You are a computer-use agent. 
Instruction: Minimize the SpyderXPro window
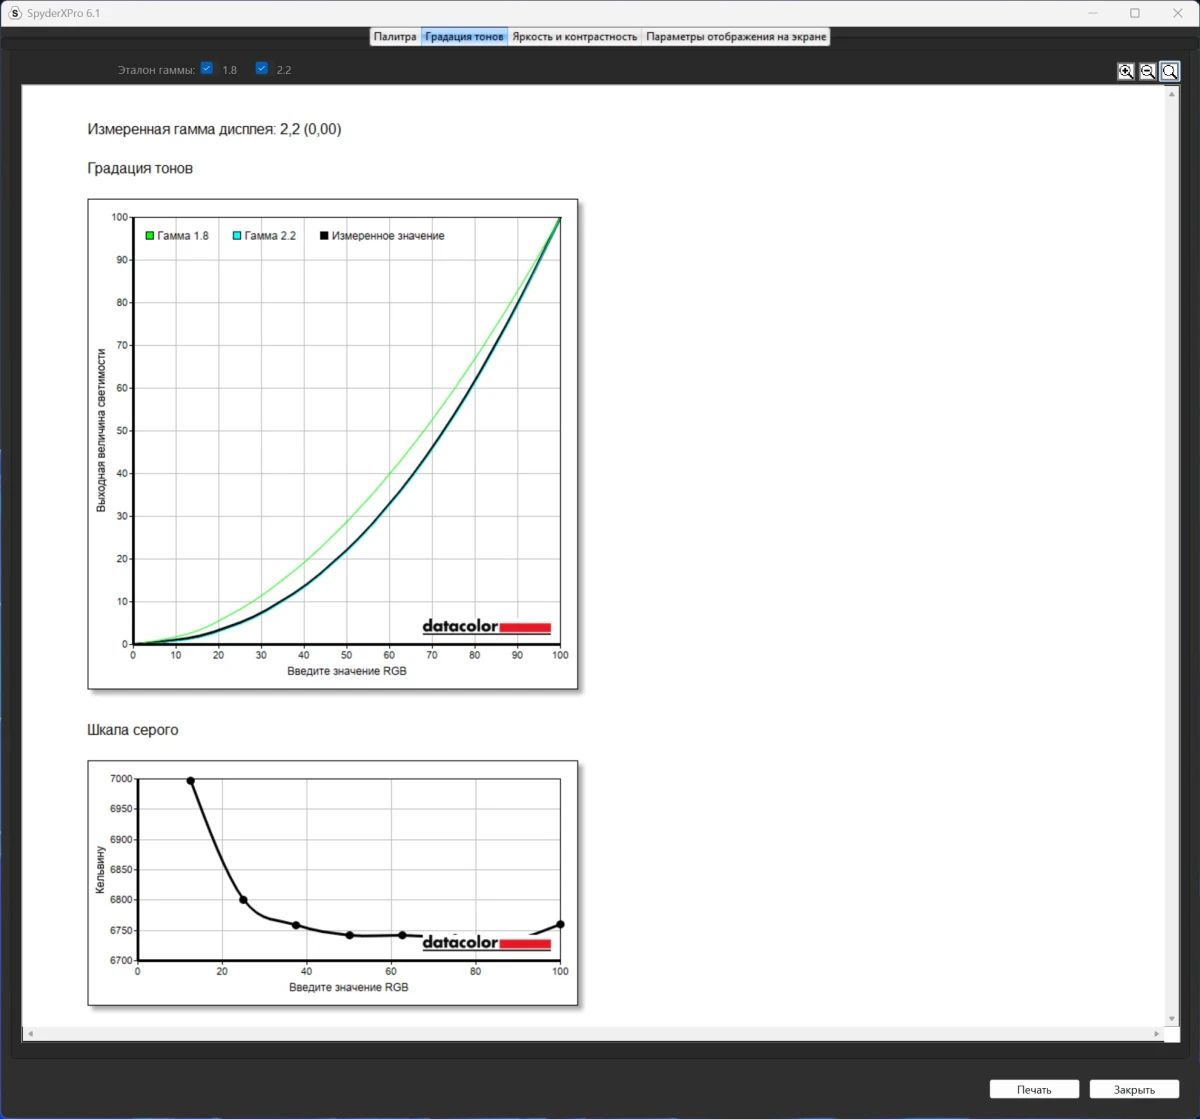[1093, 13]
